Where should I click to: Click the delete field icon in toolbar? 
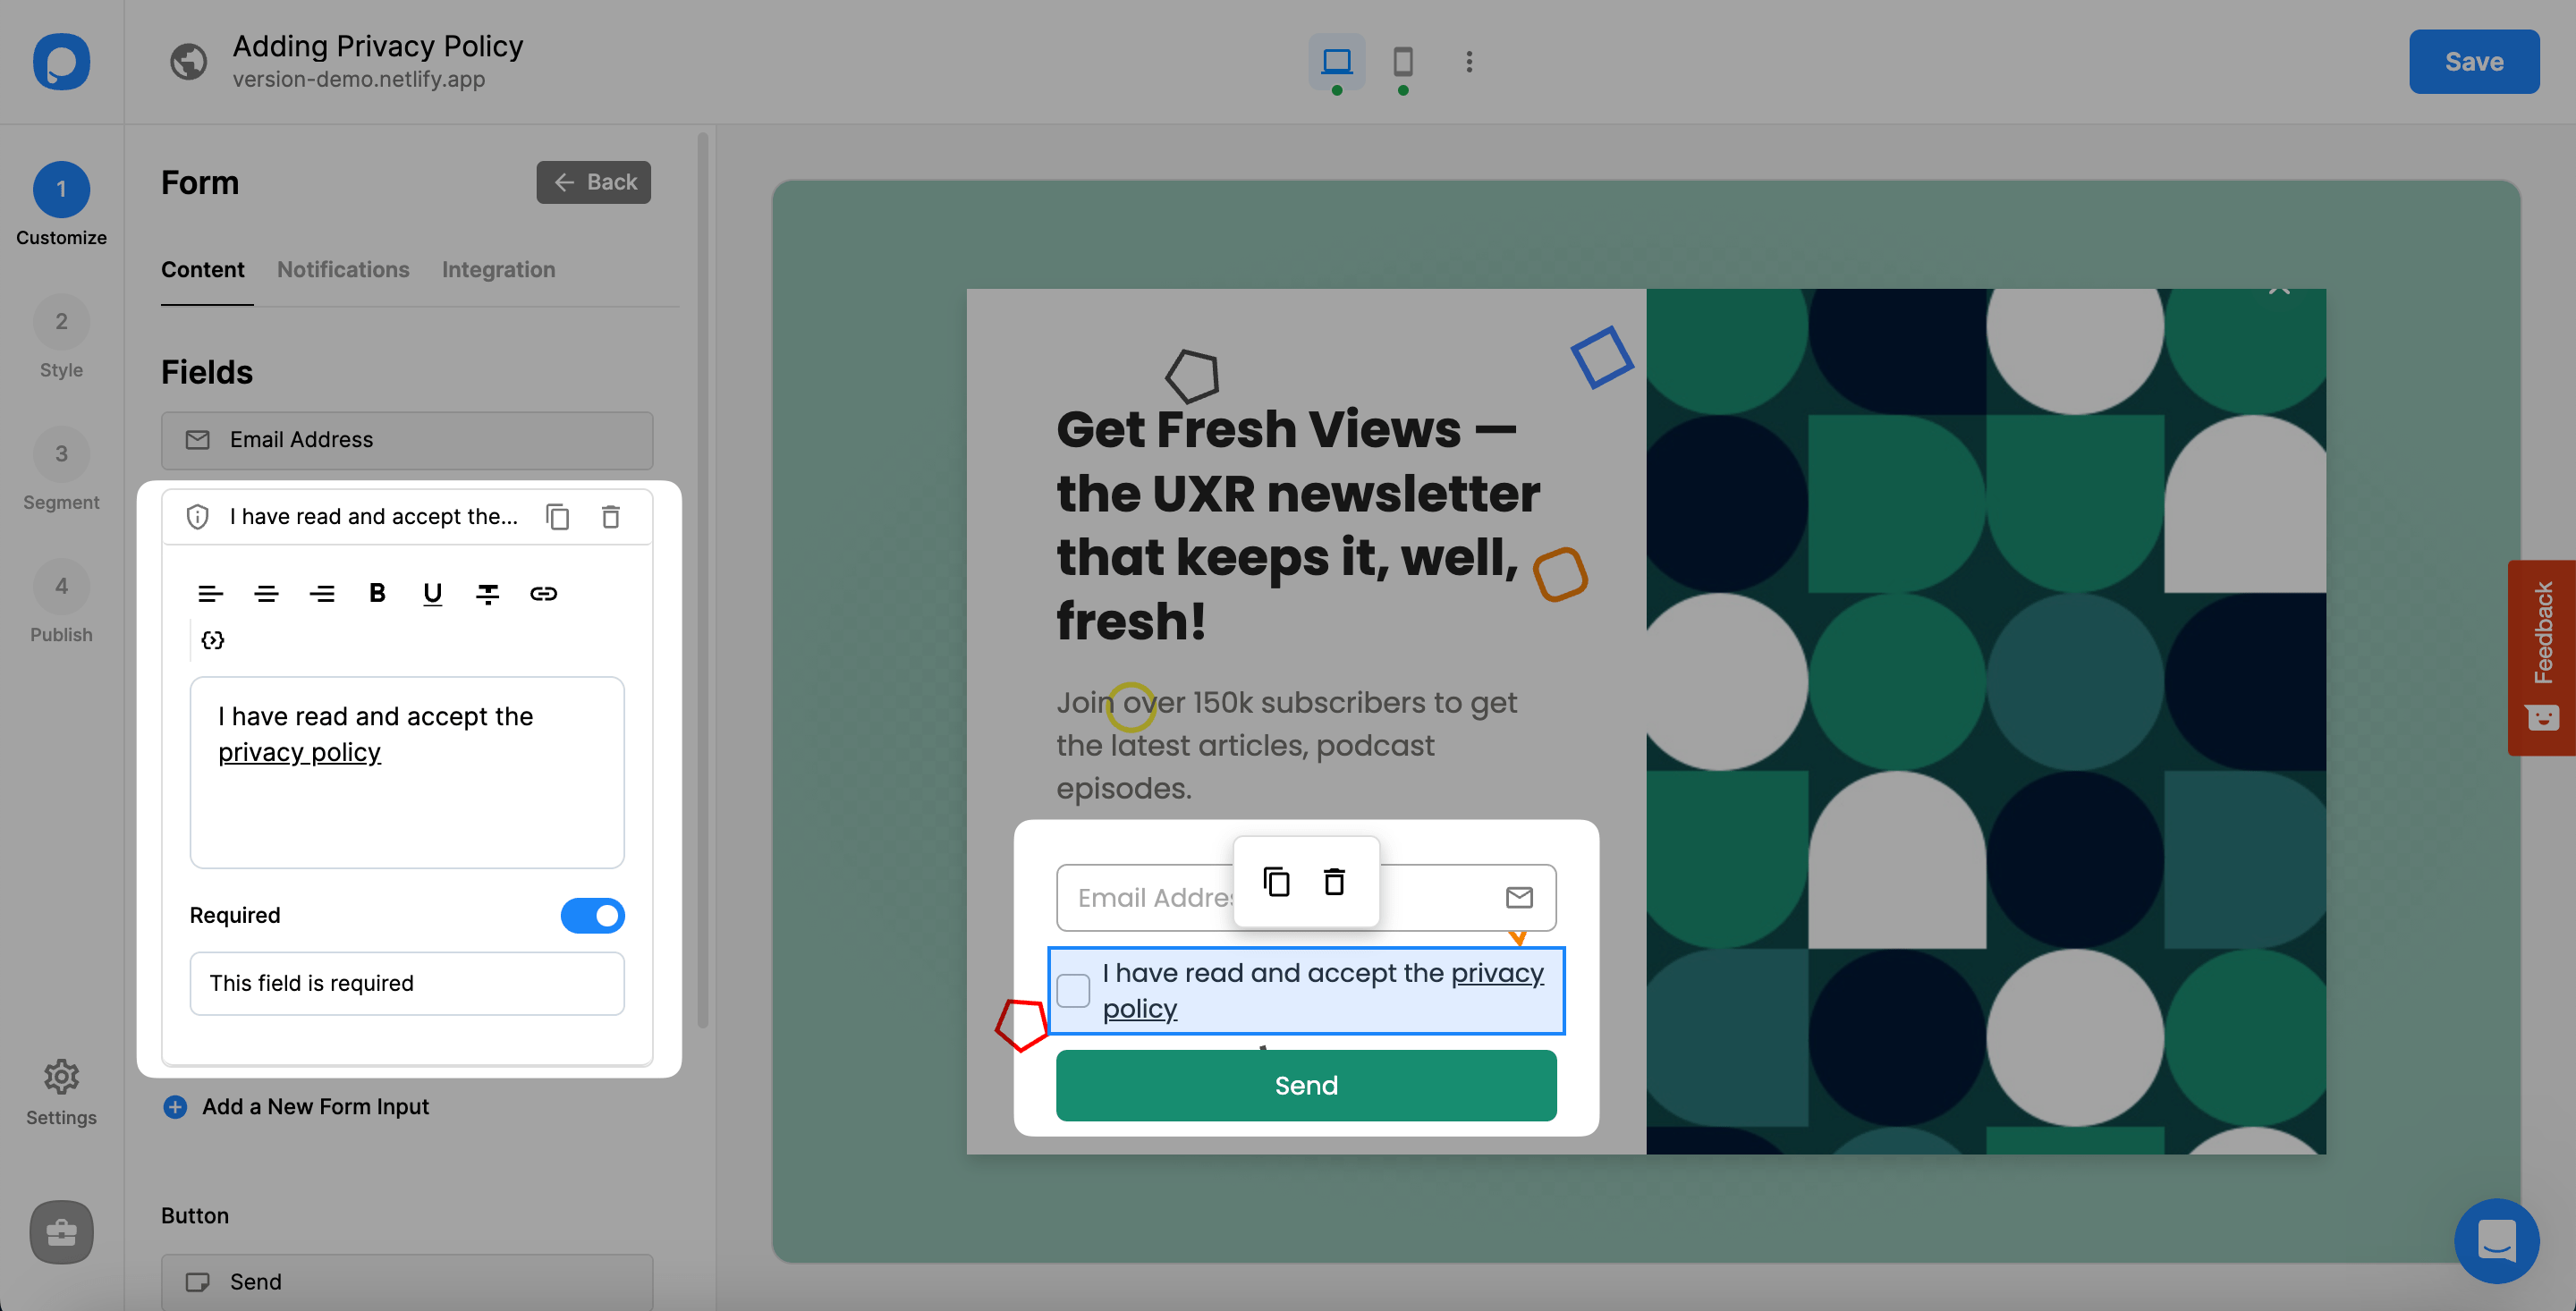(610, 515)
